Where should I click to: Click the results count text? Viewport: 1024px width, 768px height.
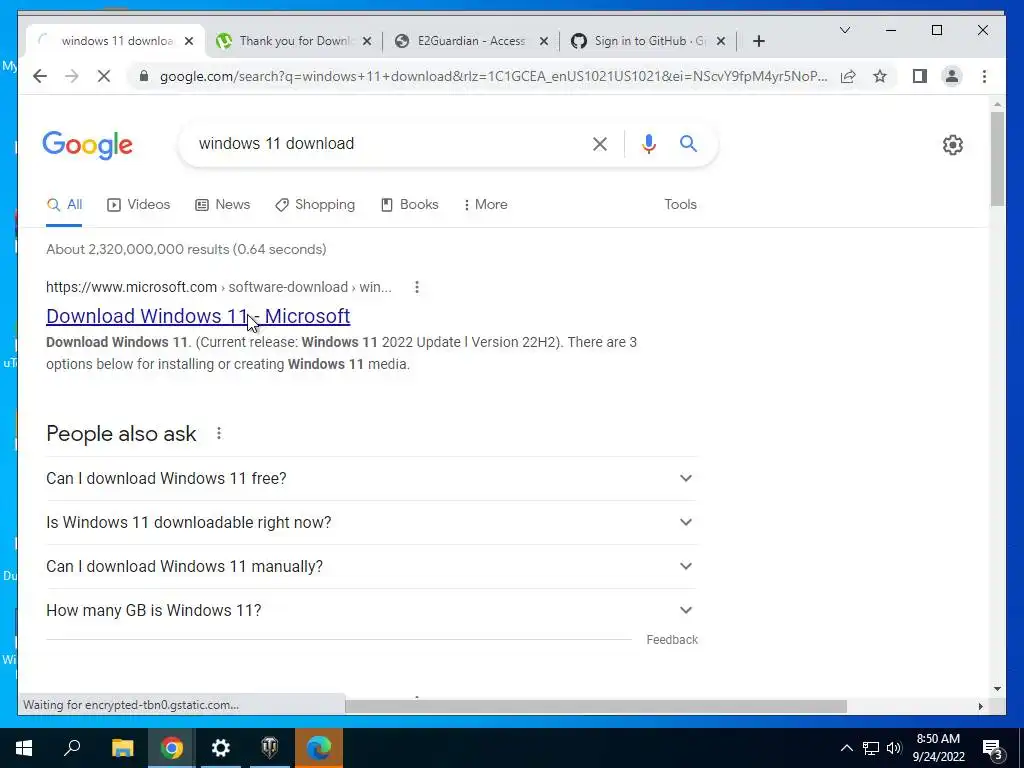tap(186, 249)
